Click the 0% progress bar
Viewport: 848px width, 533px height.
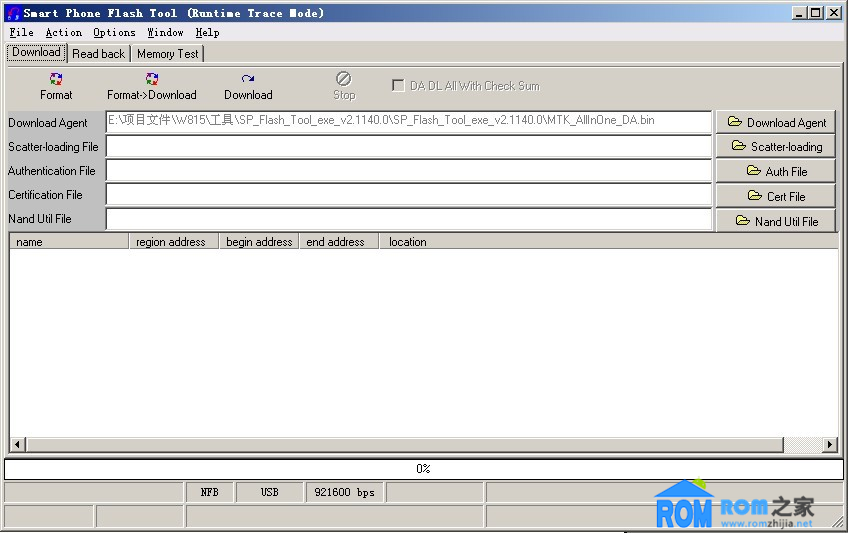click(x=423, y=469)
